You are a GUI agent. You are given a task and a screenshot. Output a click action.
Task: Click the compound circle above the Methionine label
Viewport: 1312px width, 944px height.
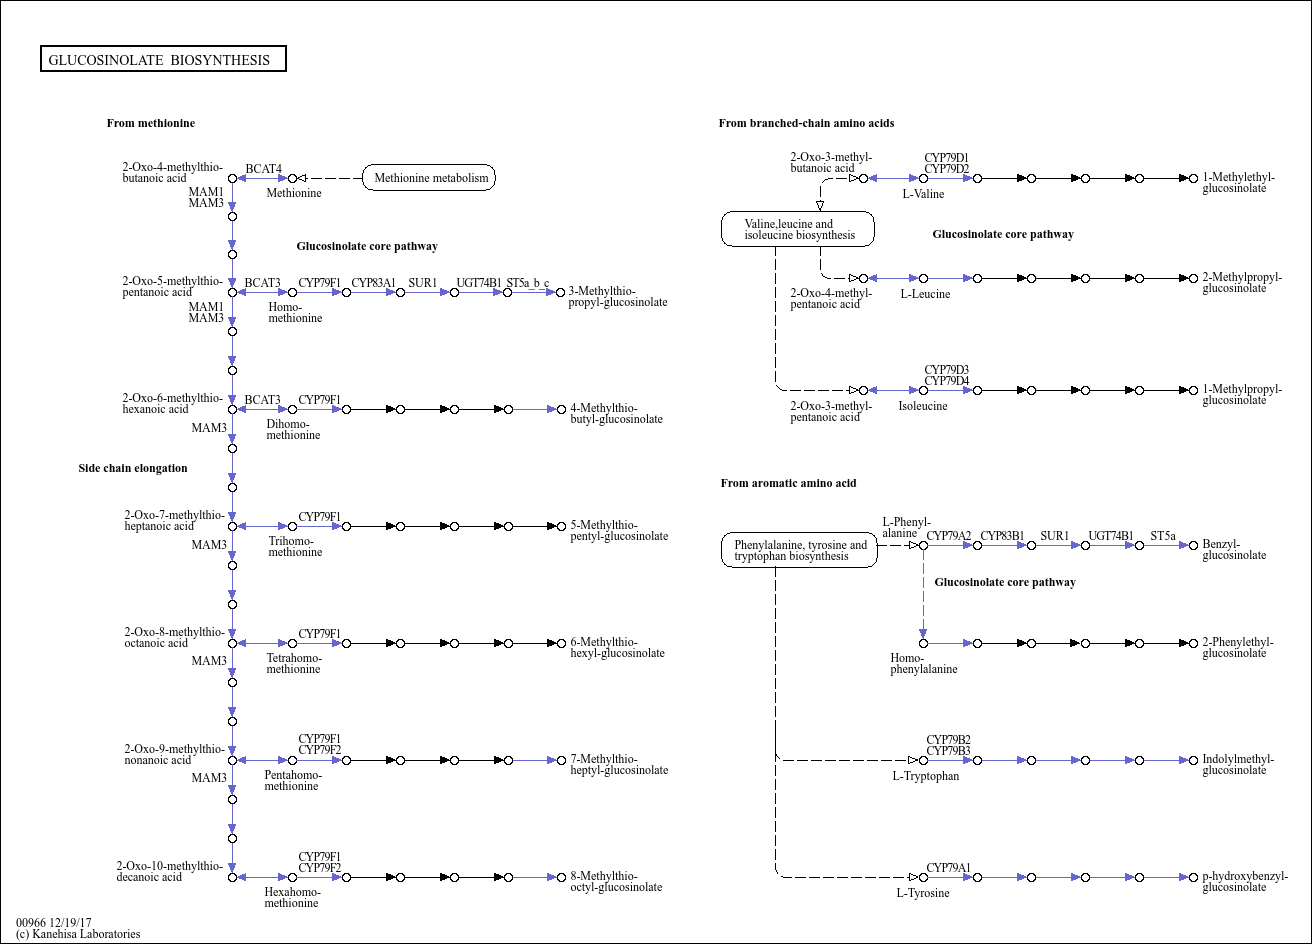(x=292, y=178)
